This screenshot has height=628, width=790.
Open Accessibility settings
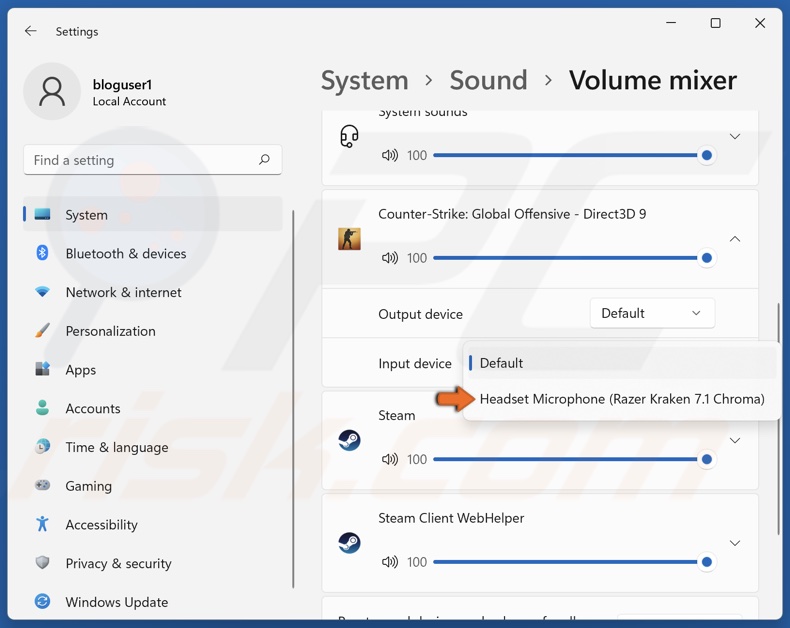coord(153,524)
